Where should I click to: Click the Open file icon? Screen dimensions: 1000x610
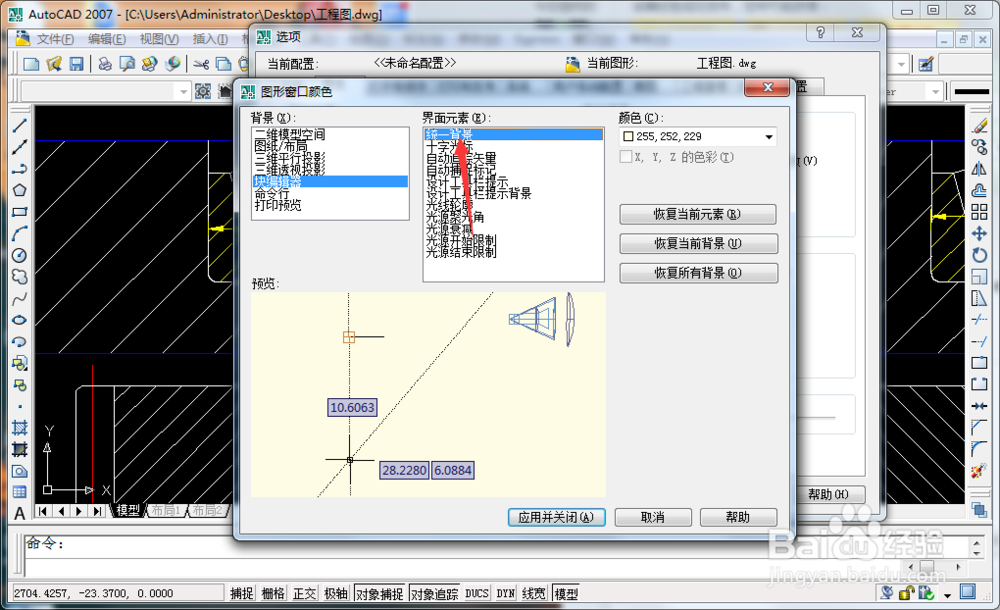(x=54, y=64)
